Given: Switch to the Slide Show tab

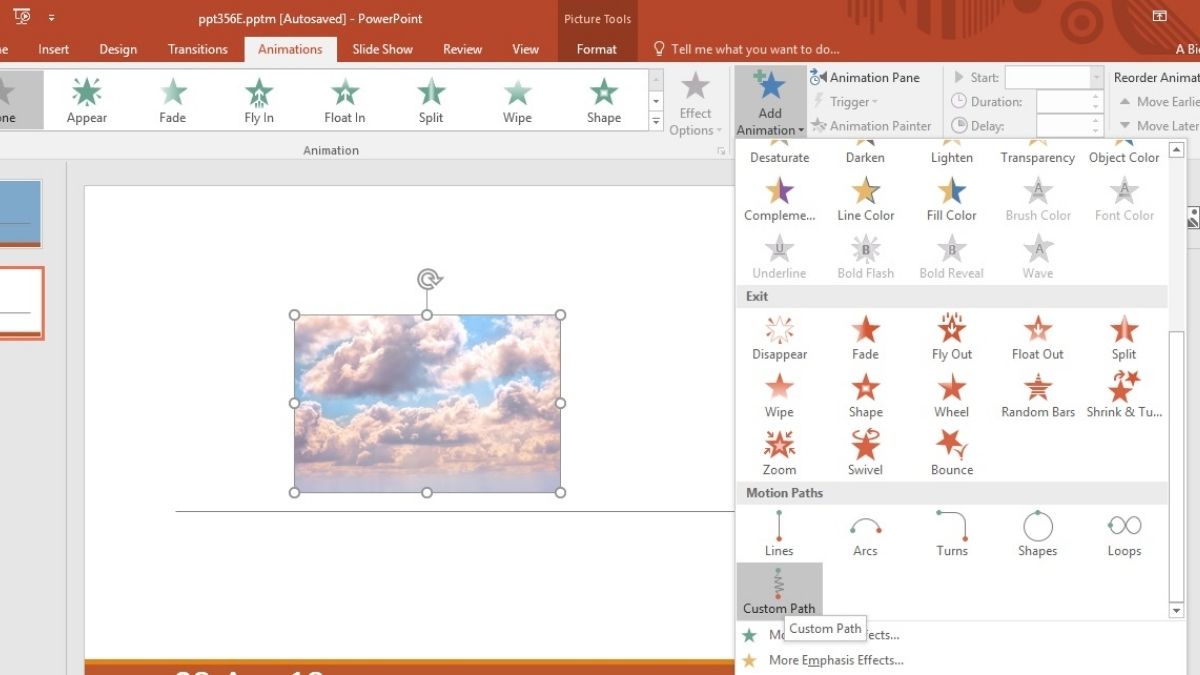Looking at the screenshot, I should point(382,48).
